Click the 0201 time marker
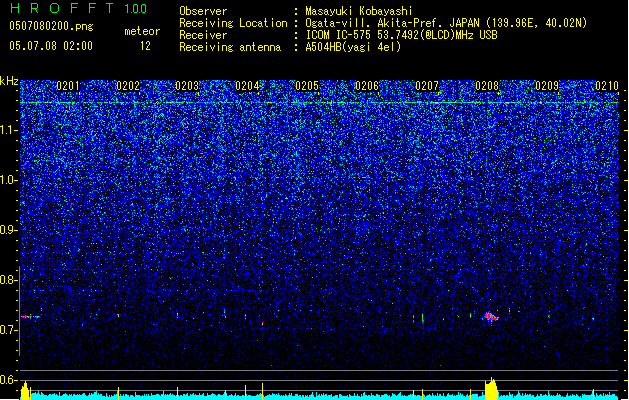Image resolution: width=629 pixels, height=400 pixels. coord(68,86)
